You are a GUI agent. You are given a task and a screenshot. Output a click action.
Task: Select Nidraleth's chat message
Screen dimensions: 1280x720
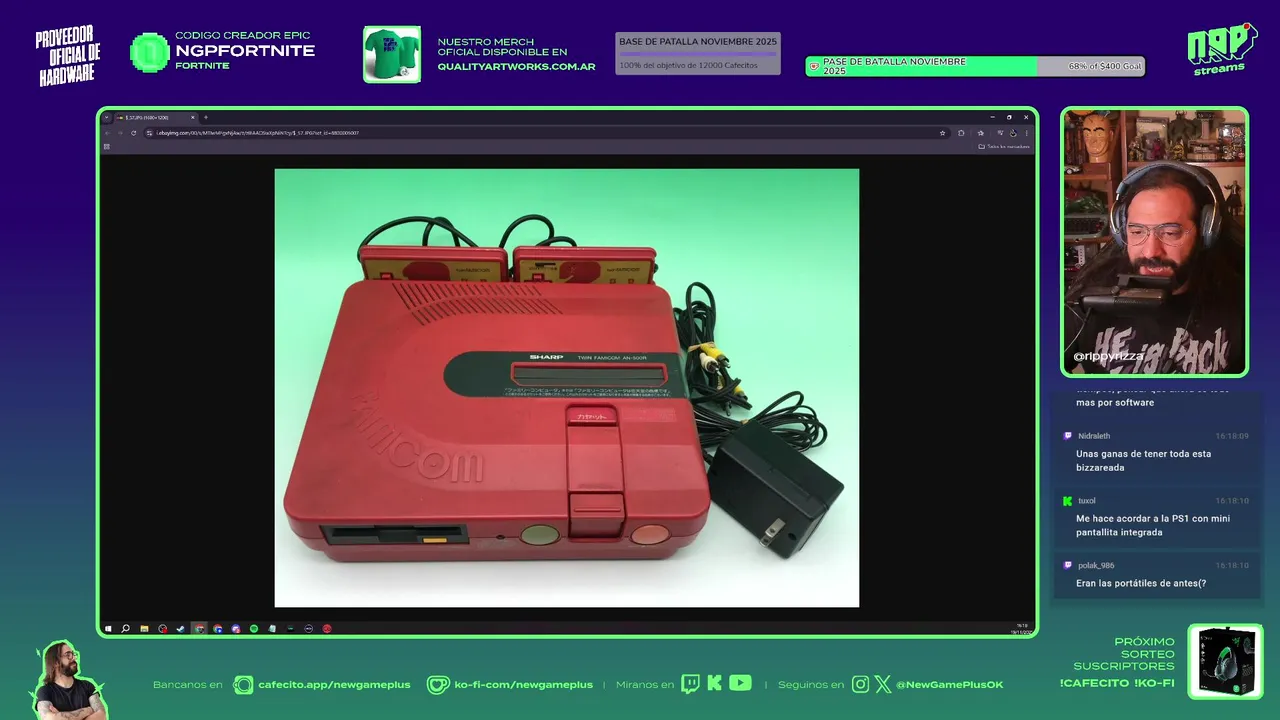click(1156, 453)
